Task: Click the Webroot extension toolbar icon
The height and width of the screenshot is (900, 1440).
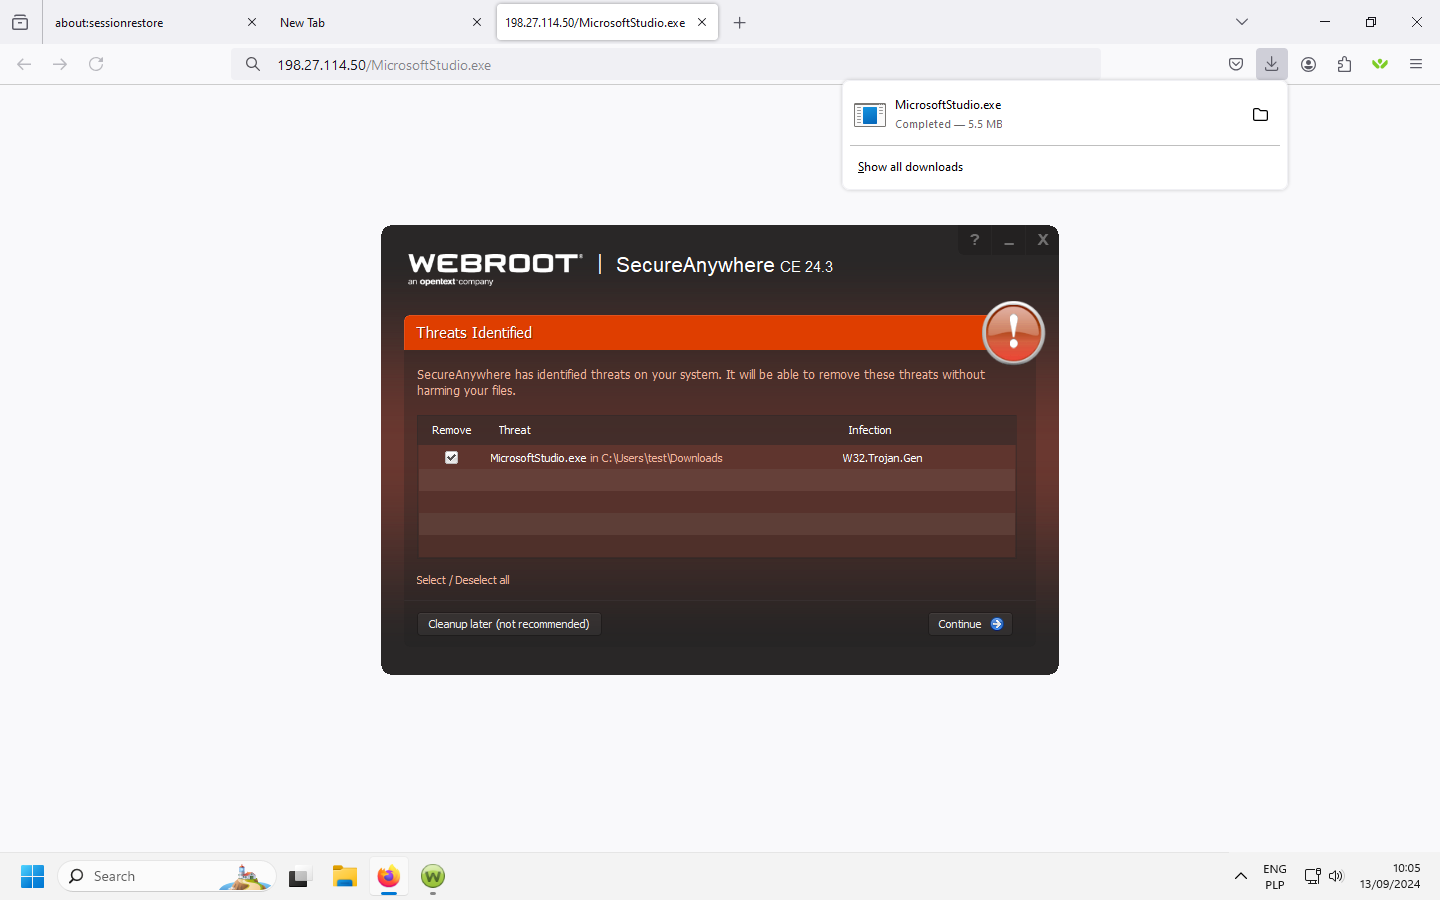Action: pyautogui.click(x=1380, y=64)
